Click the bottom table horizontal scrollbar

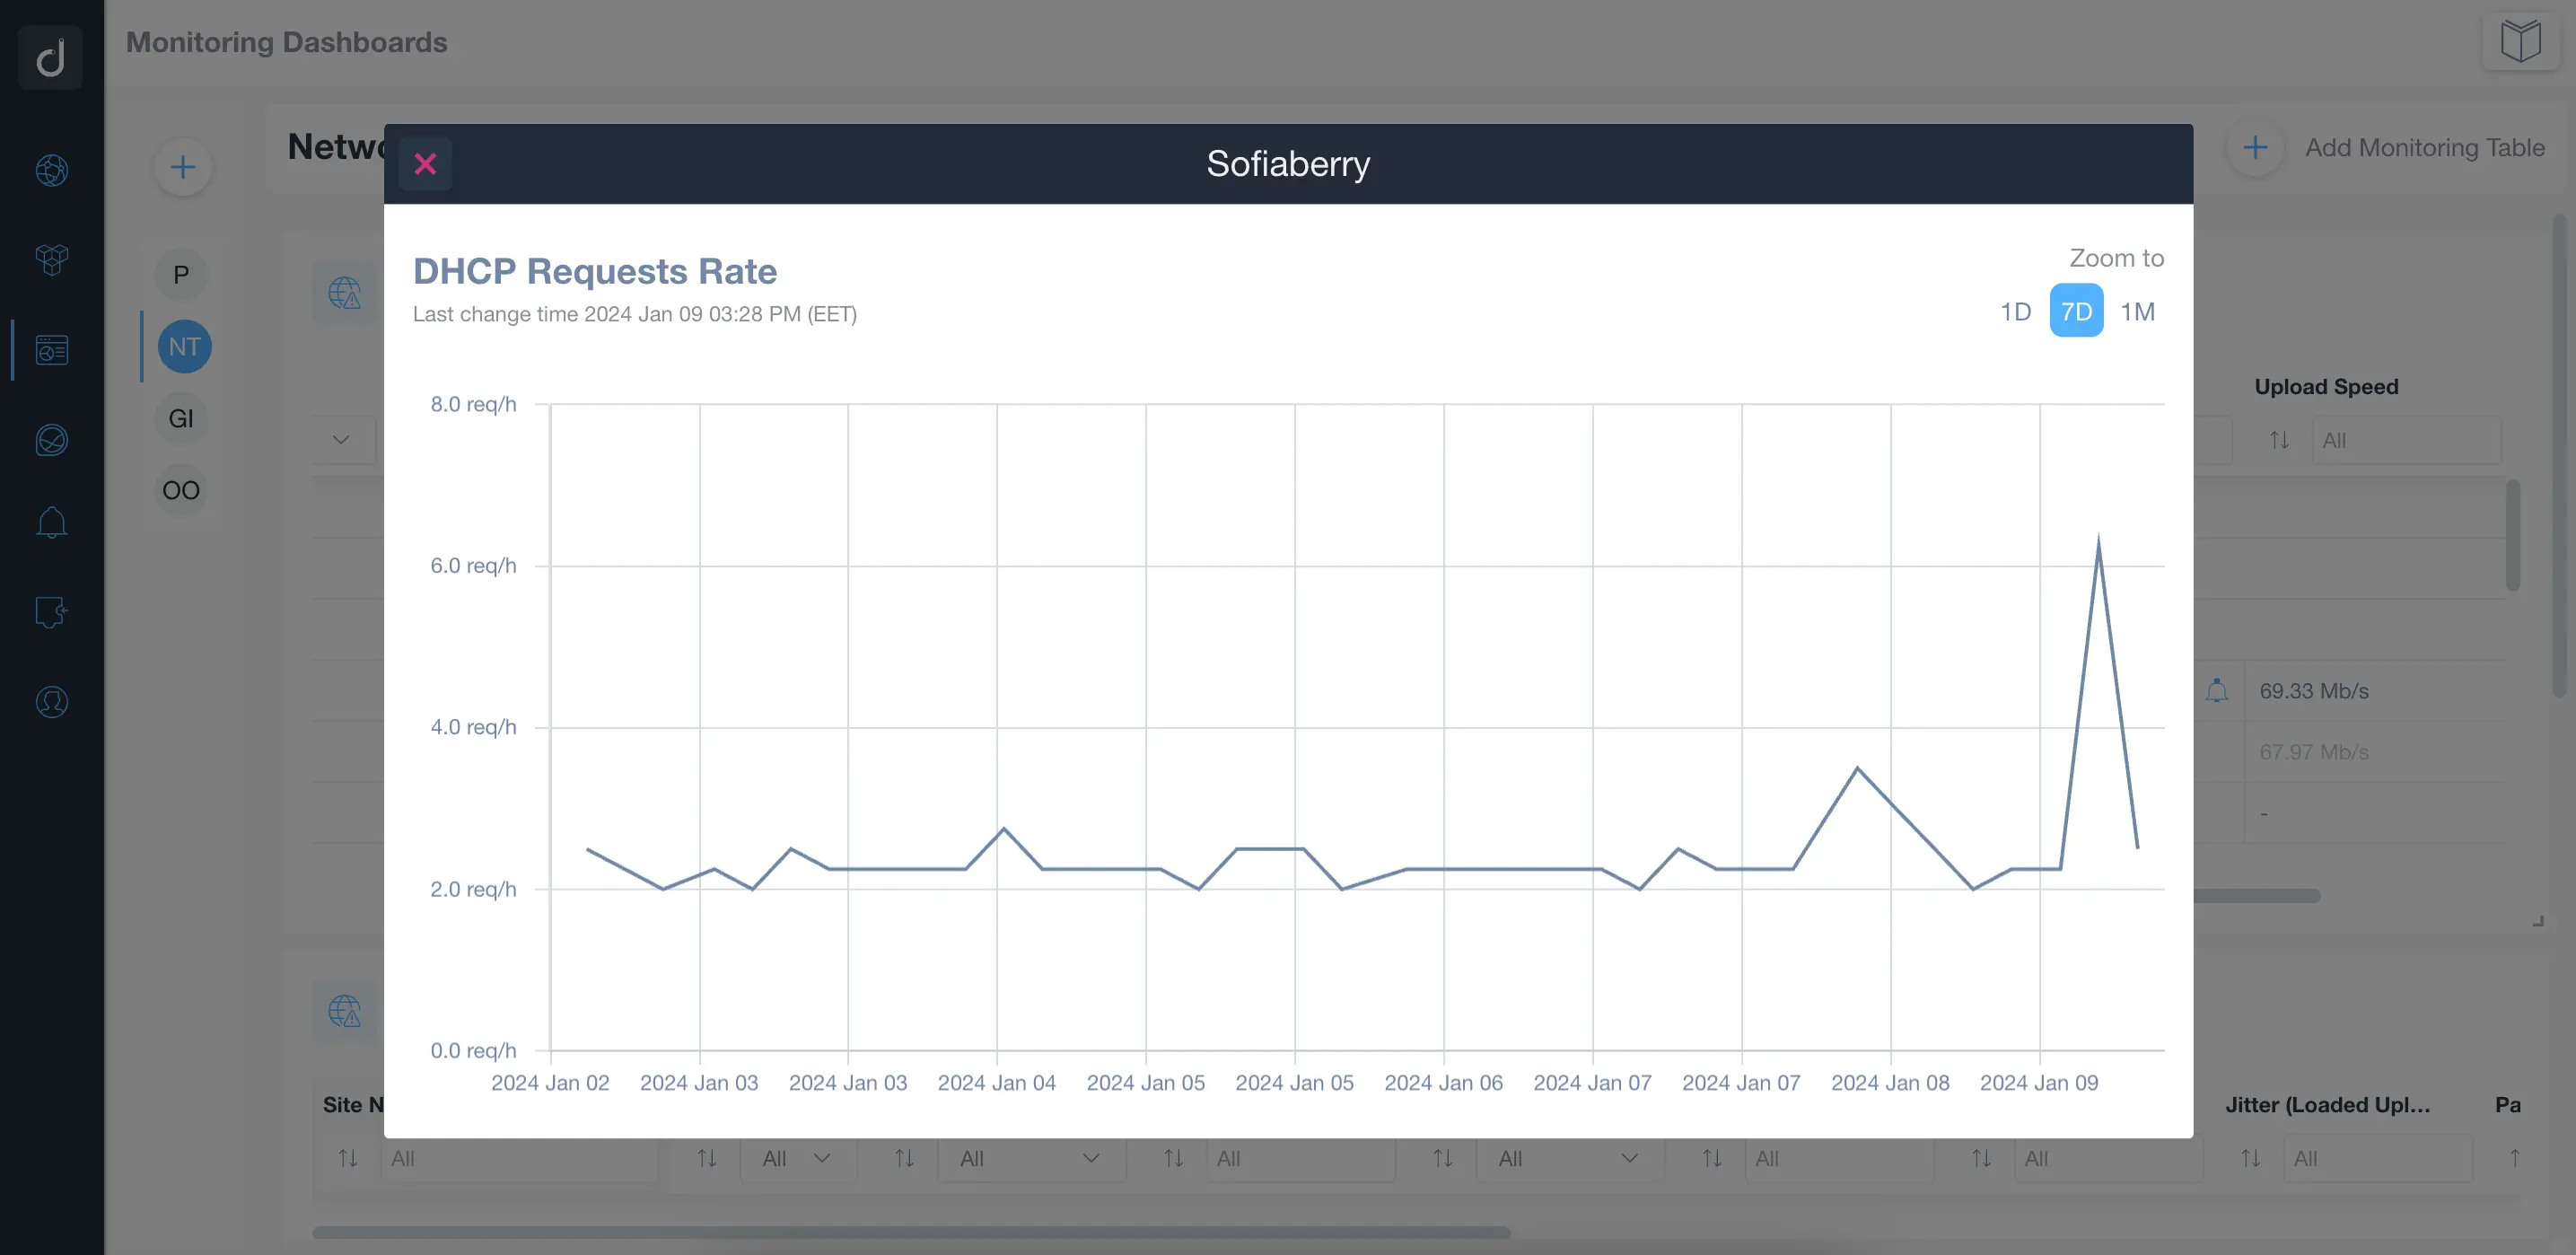tap(911, 1232)
